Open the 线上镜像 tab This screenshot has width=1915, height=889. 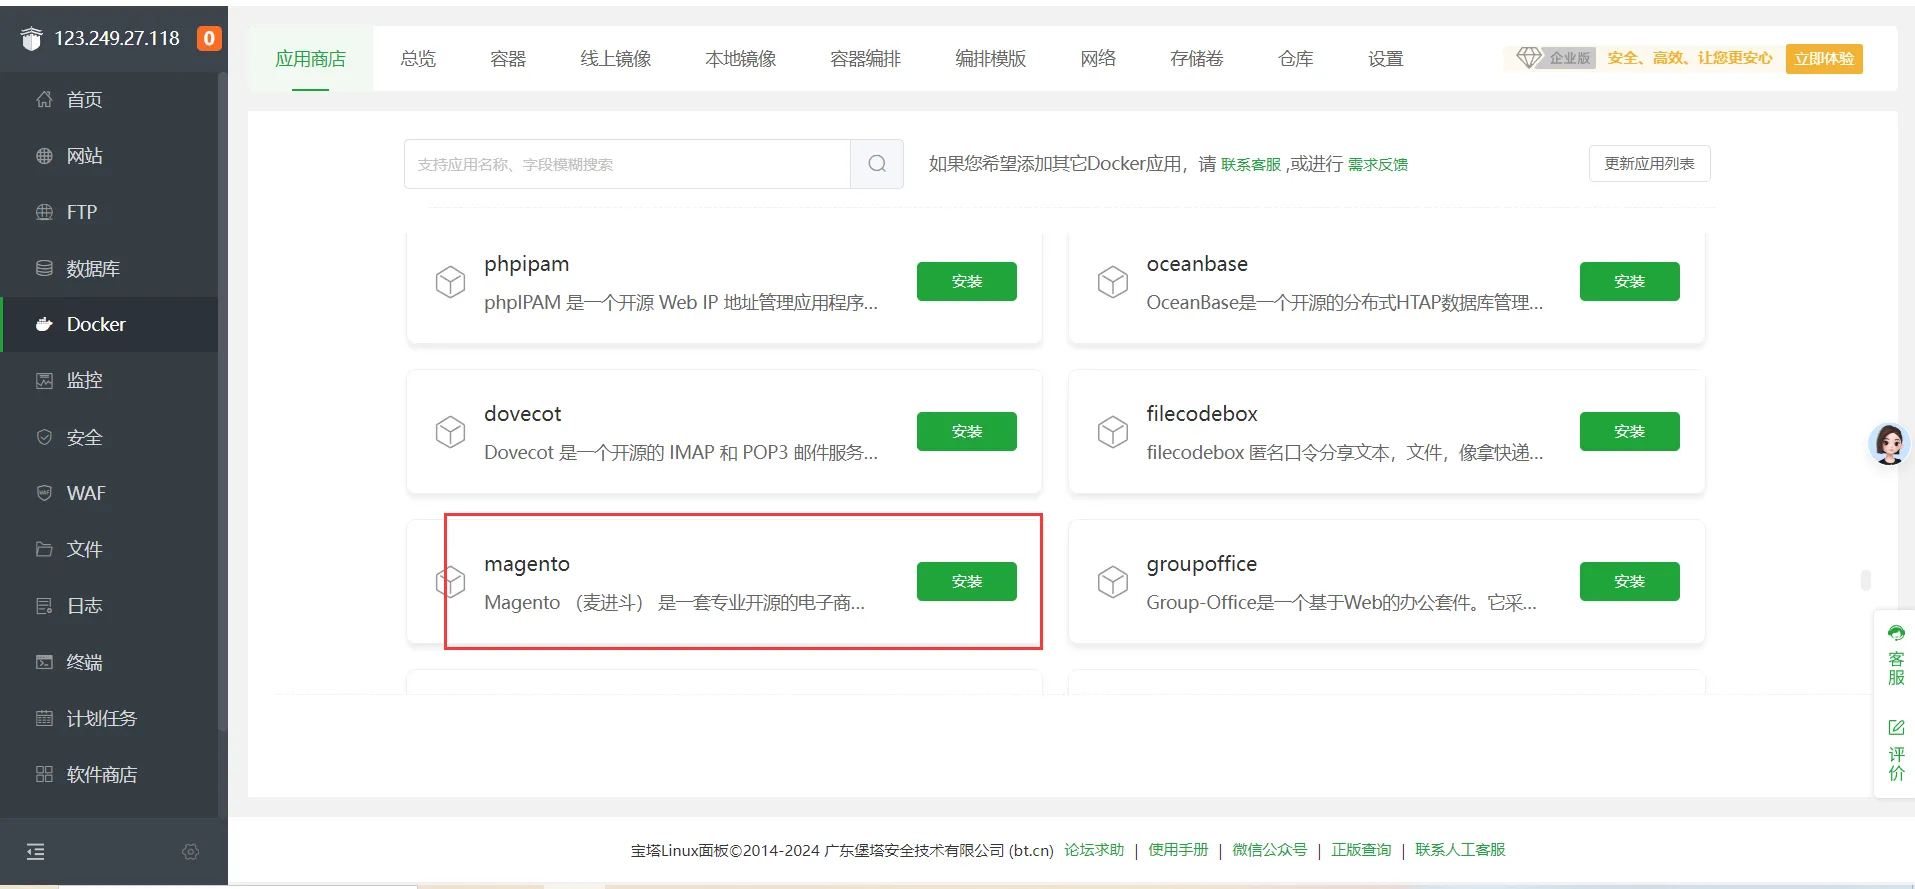point(616,59)
